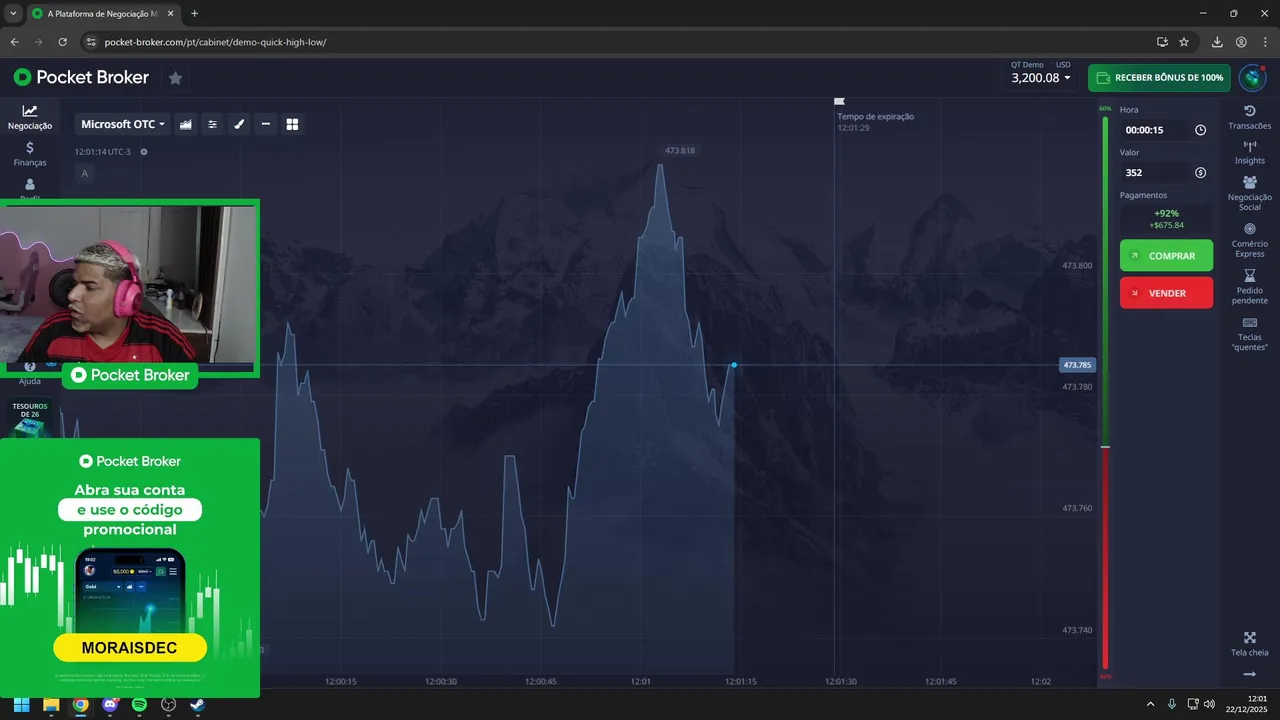Image resolution: width=1280 pixels, height=720 pixels.
Task: Click the minus line tool icon
Action: pyautogui.click(x=265, y=124)
